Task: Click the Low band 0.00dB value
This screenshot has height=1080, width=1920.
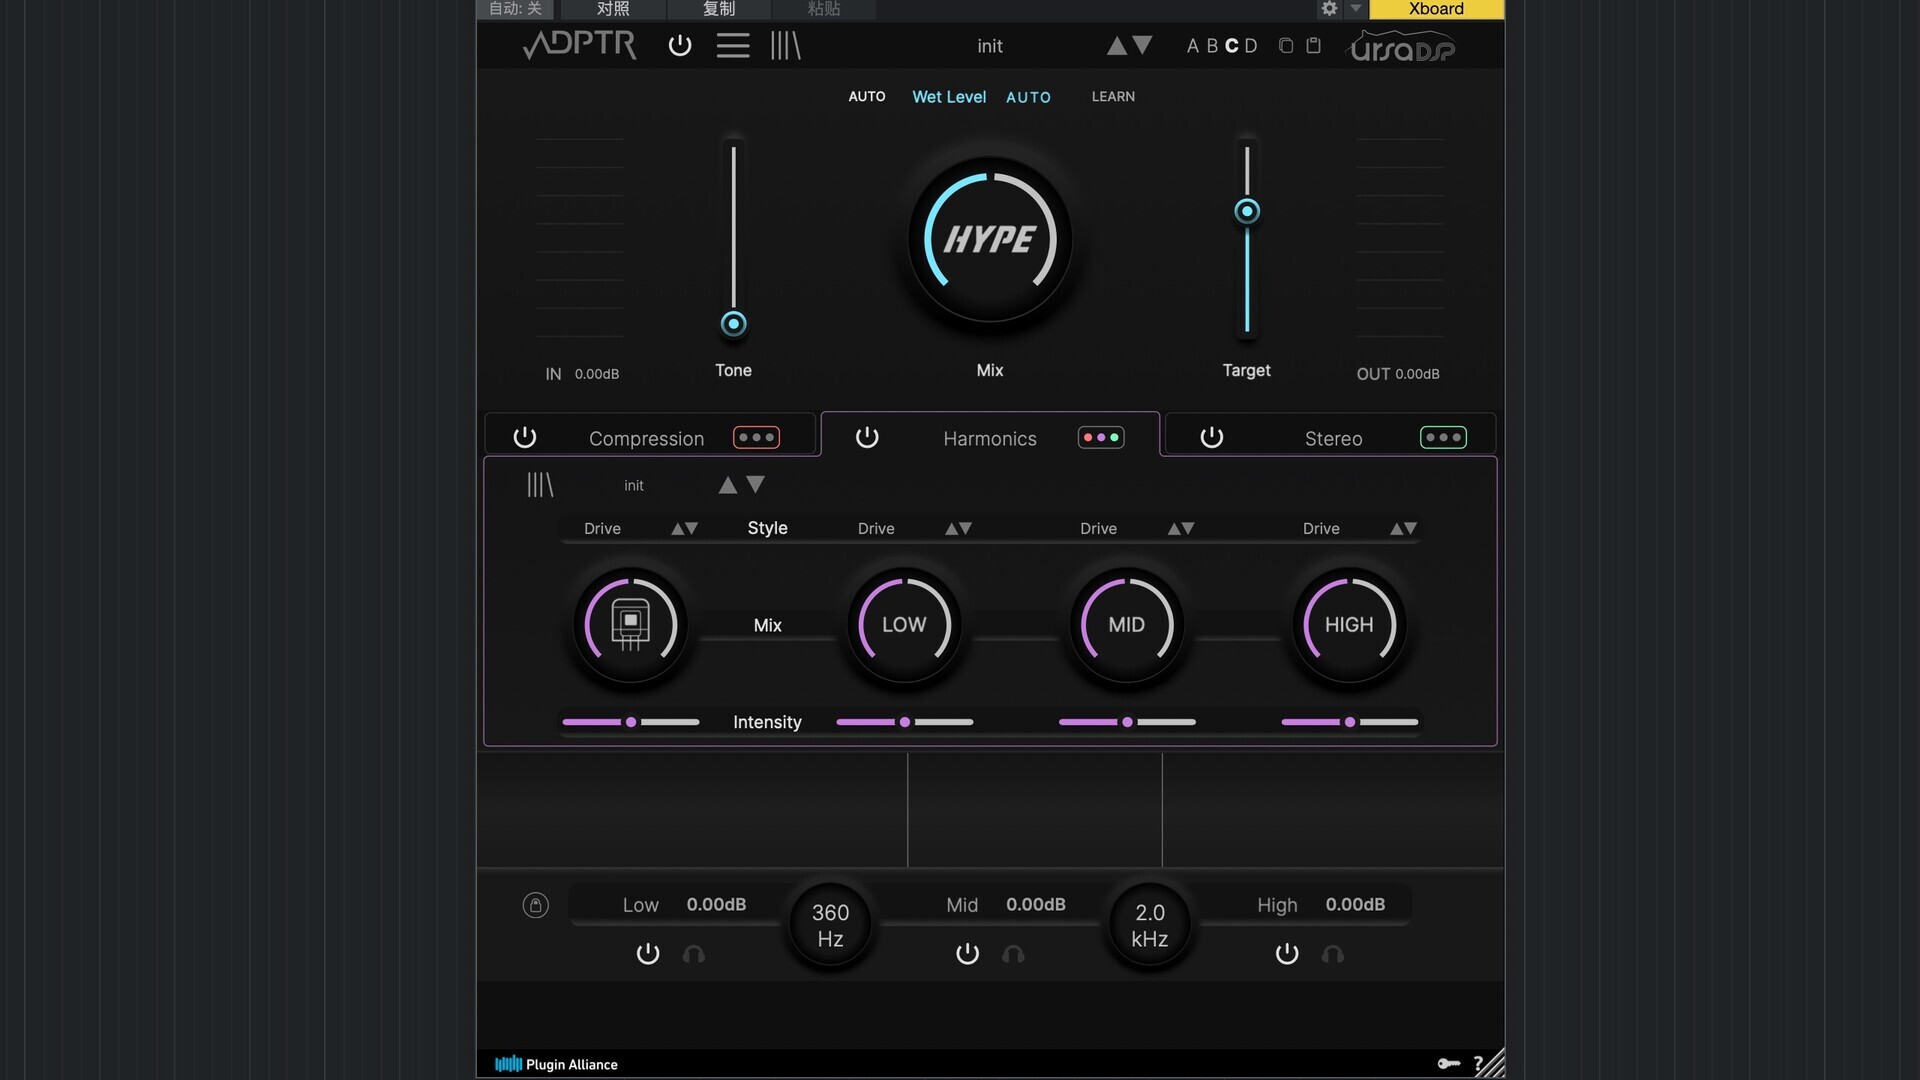Action: click(716, 905)
